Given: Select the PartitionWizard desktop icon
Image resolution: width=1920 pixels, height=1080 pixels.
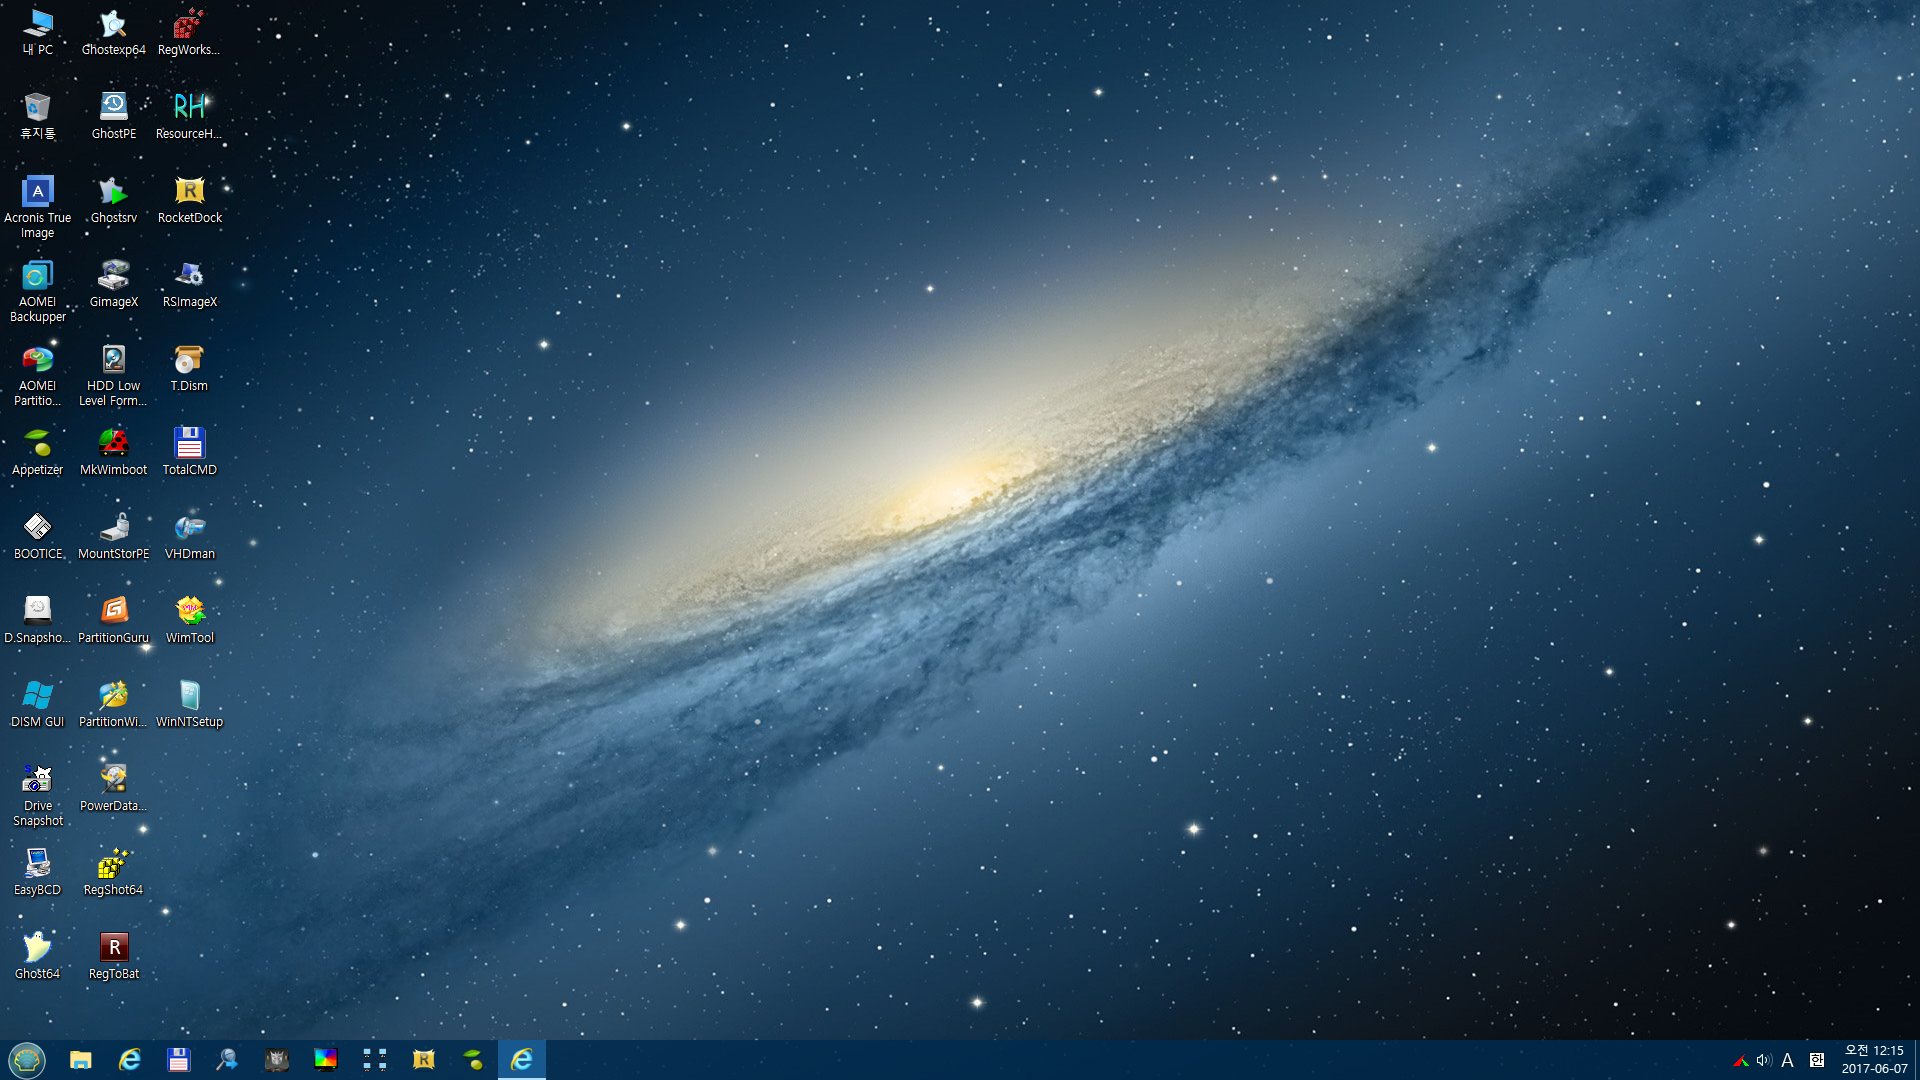Looking at the screenshot, I should (113, 704).
